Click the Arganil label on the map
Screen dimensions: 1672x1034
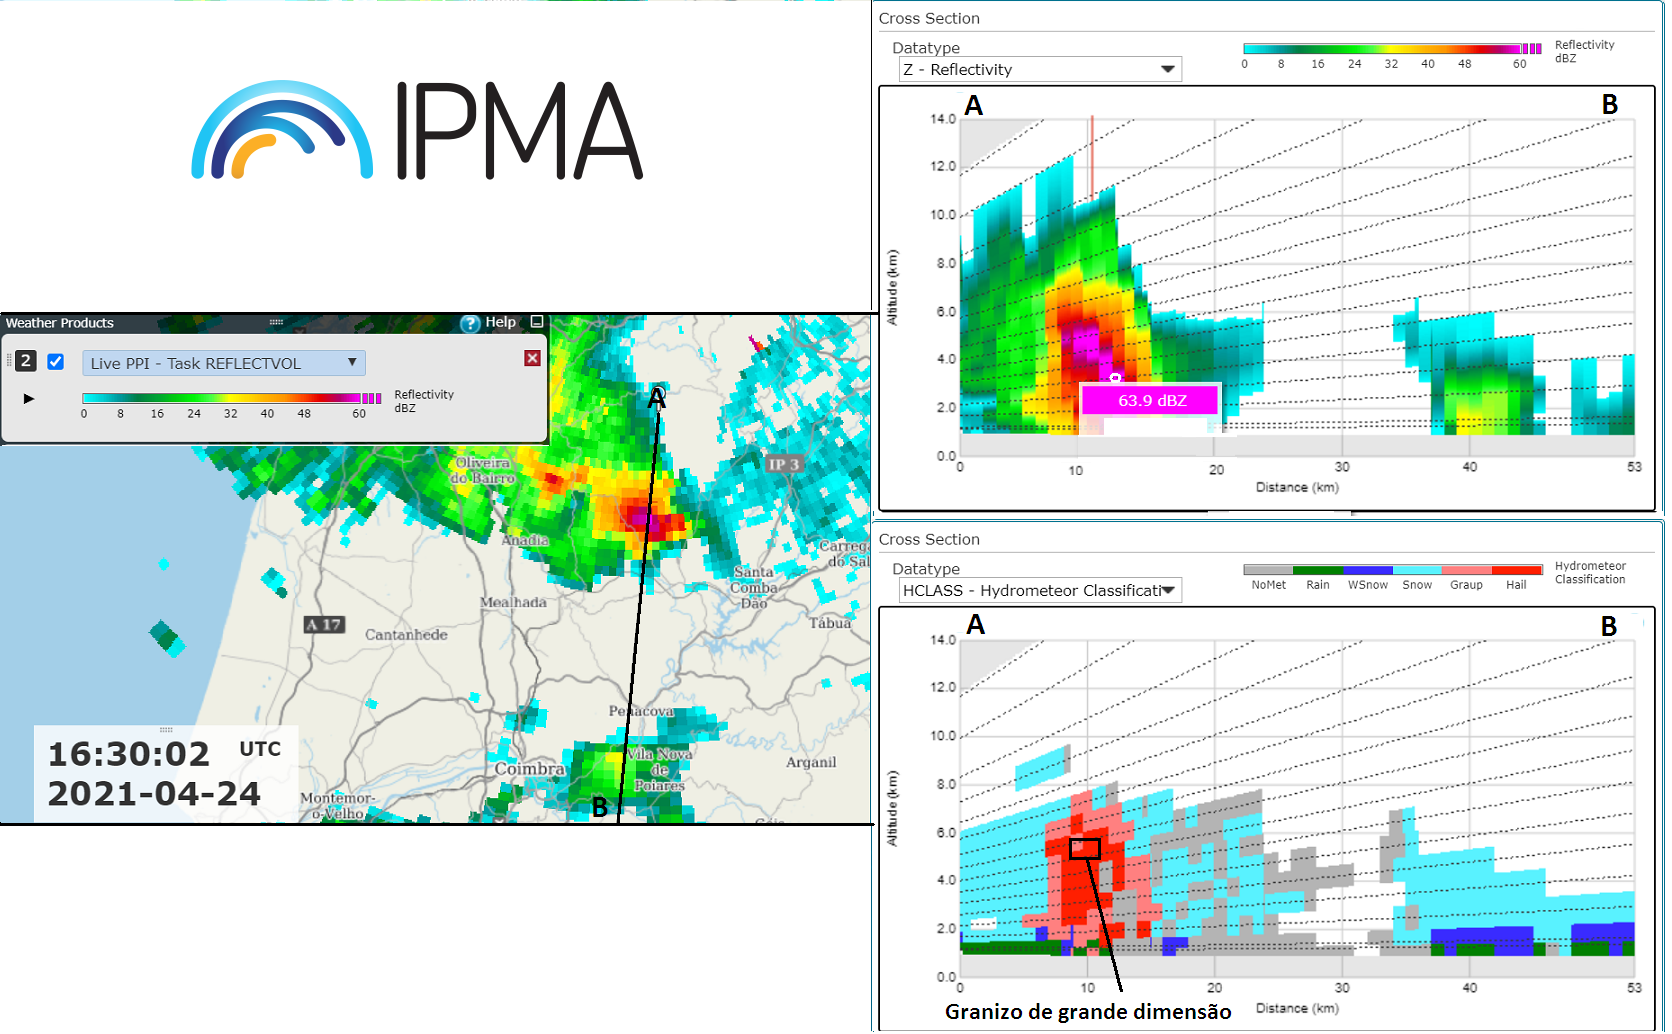[810, 762]
